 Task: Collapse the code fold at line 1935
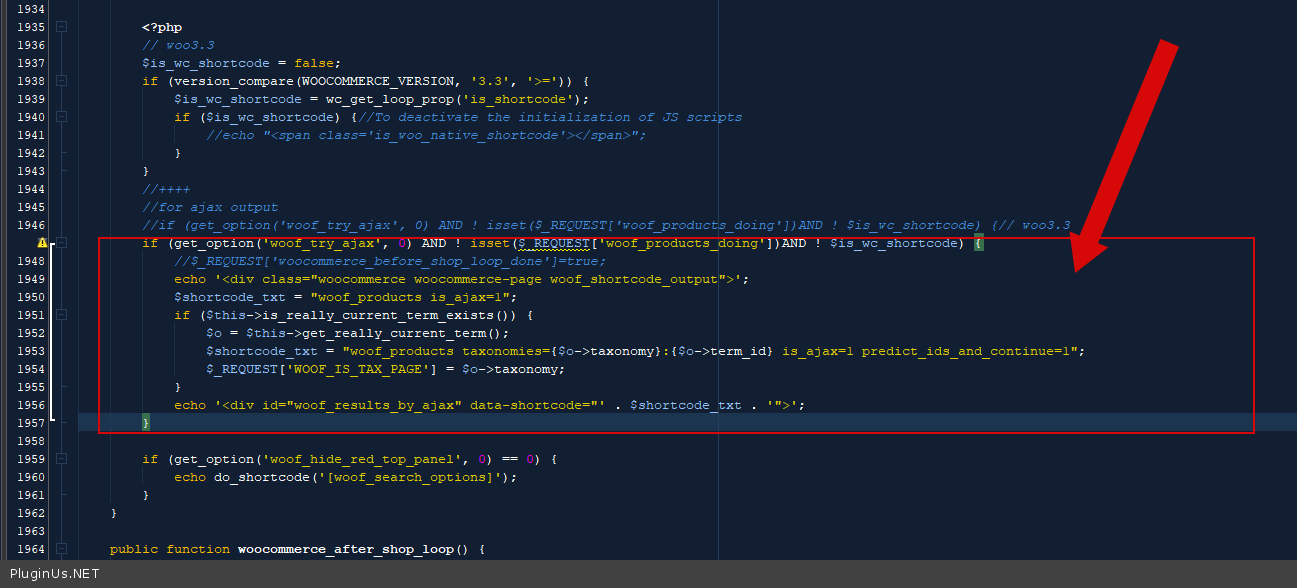pos(61,27)
